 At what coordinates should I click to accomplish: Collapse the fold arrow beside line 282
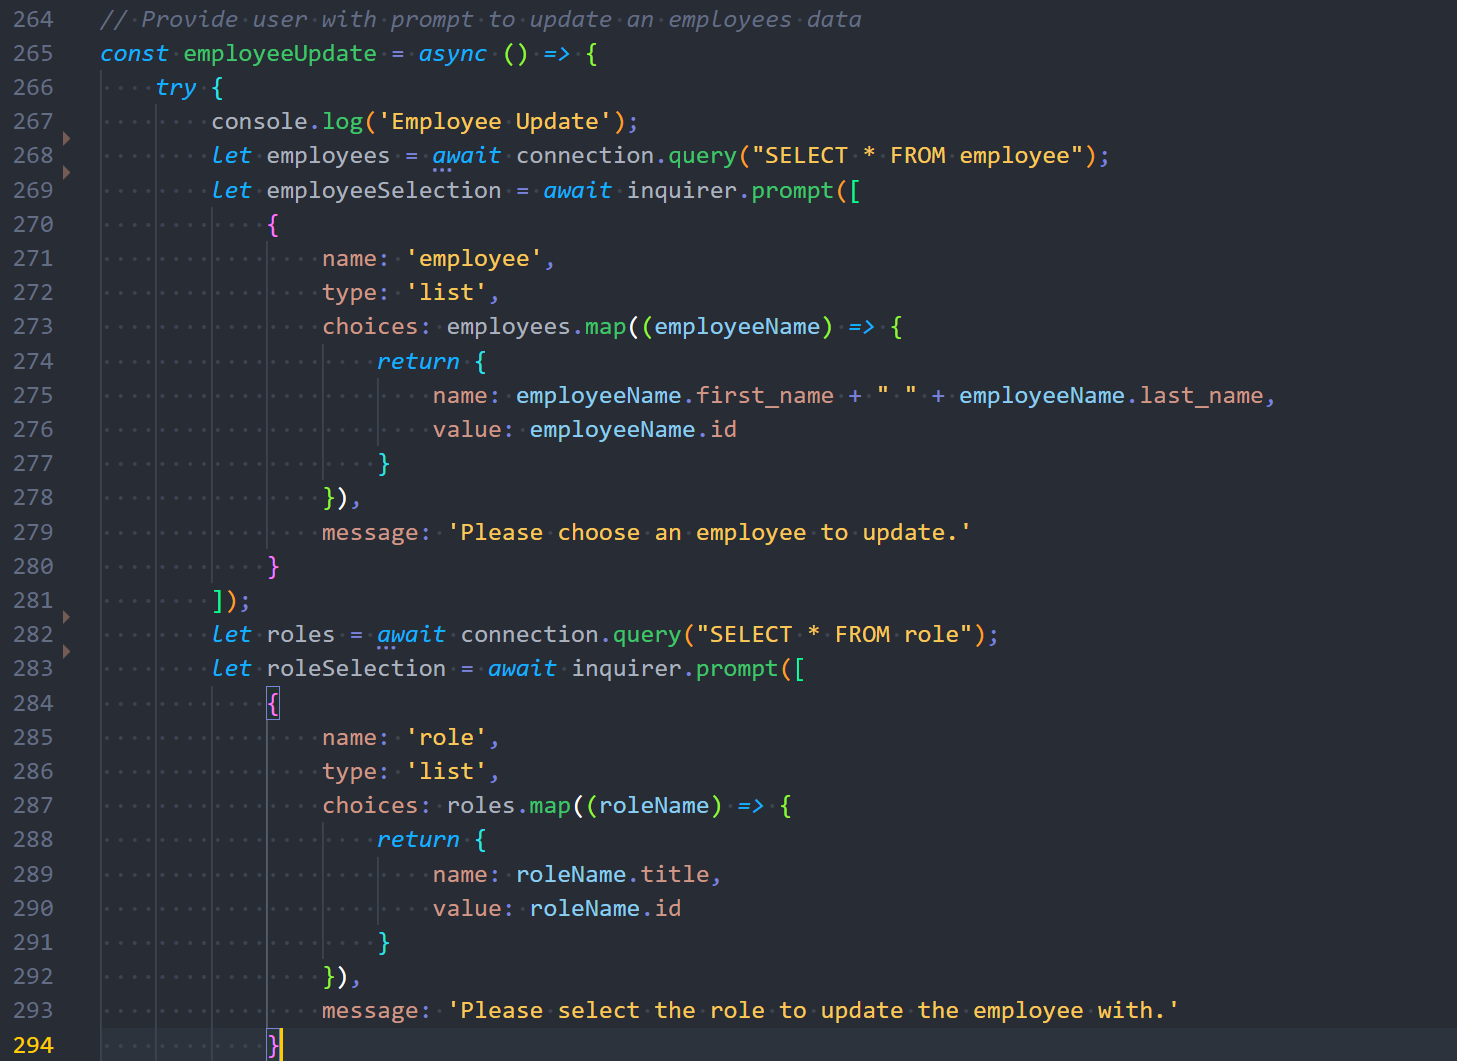(x=66, y=617)
